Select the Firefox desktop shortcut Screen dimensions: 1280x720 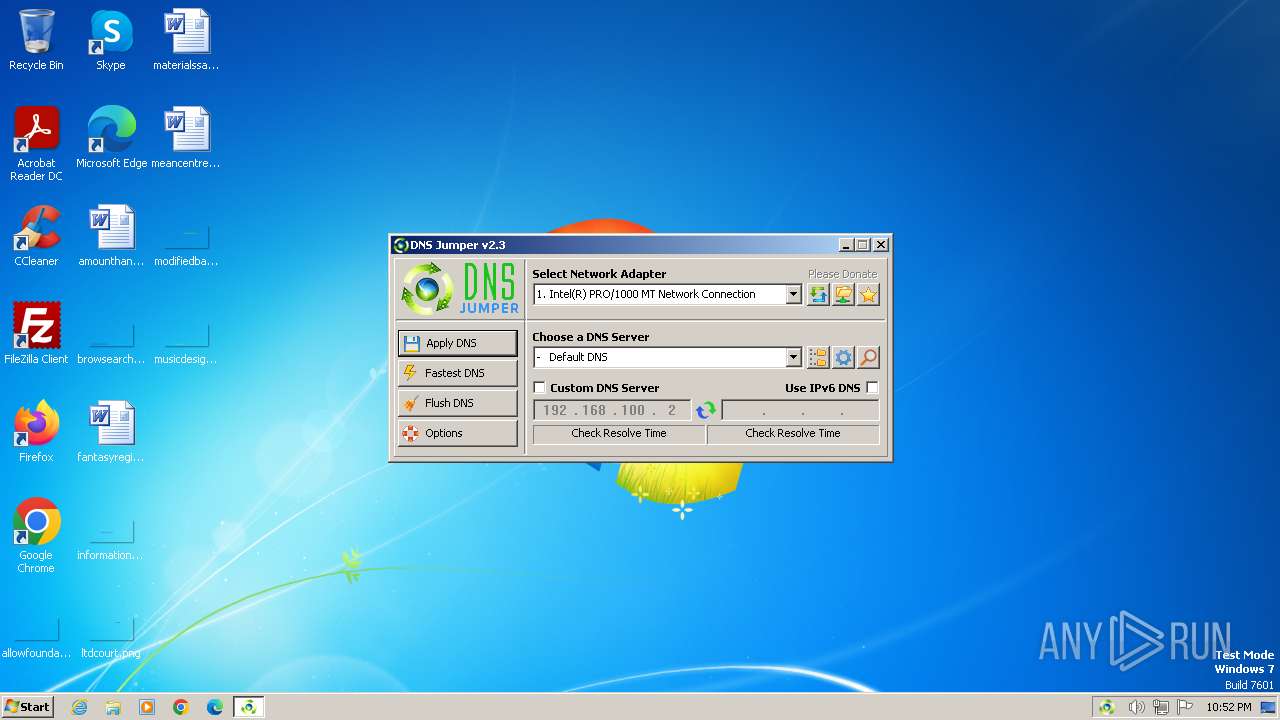point(36,432)
